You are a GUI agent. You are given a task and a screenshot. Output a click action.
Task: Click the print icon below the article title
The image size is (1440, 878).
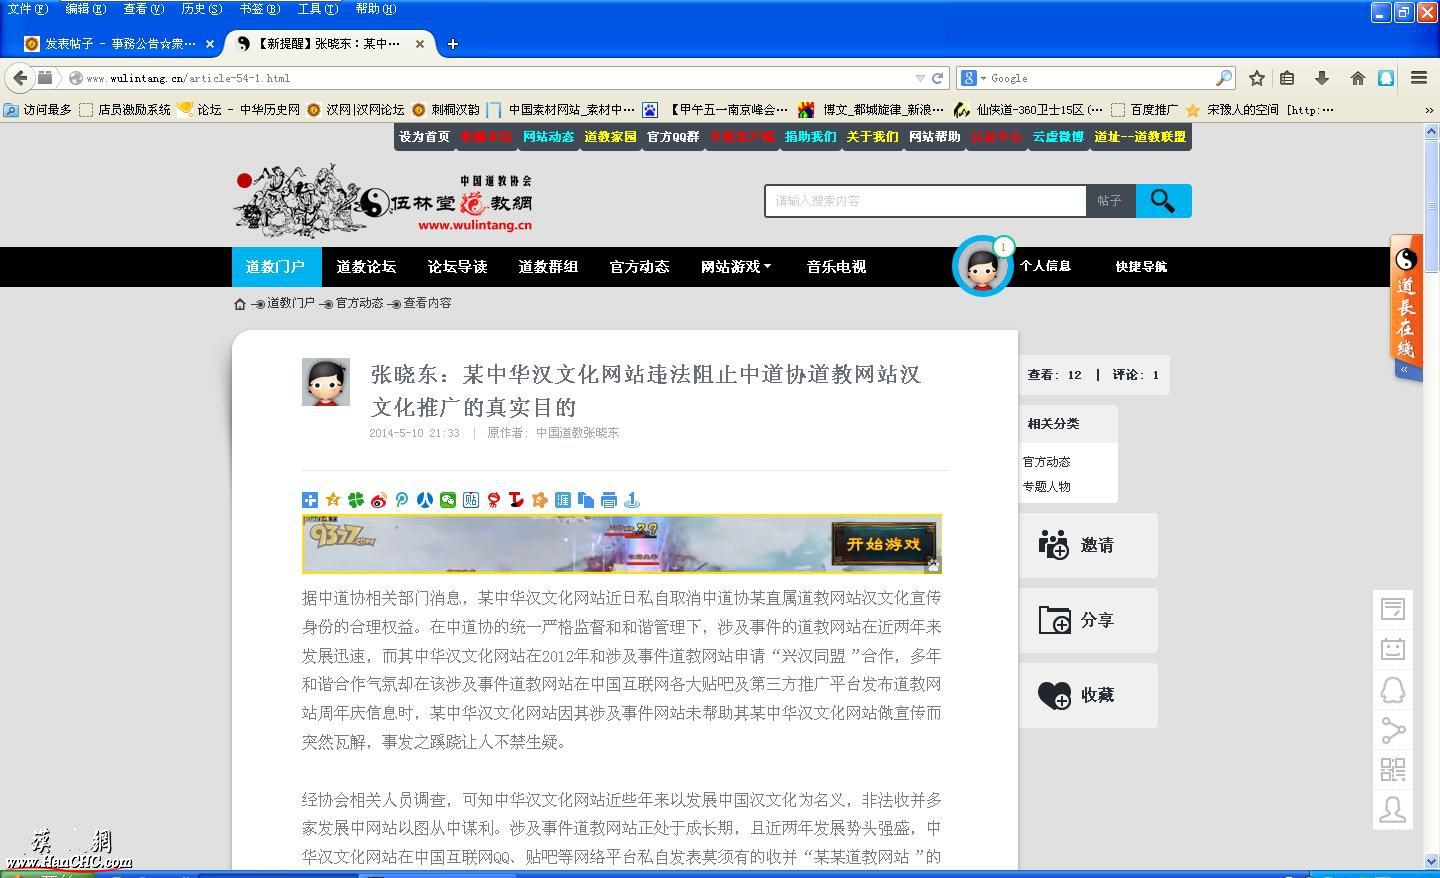(x=611, y=500)
